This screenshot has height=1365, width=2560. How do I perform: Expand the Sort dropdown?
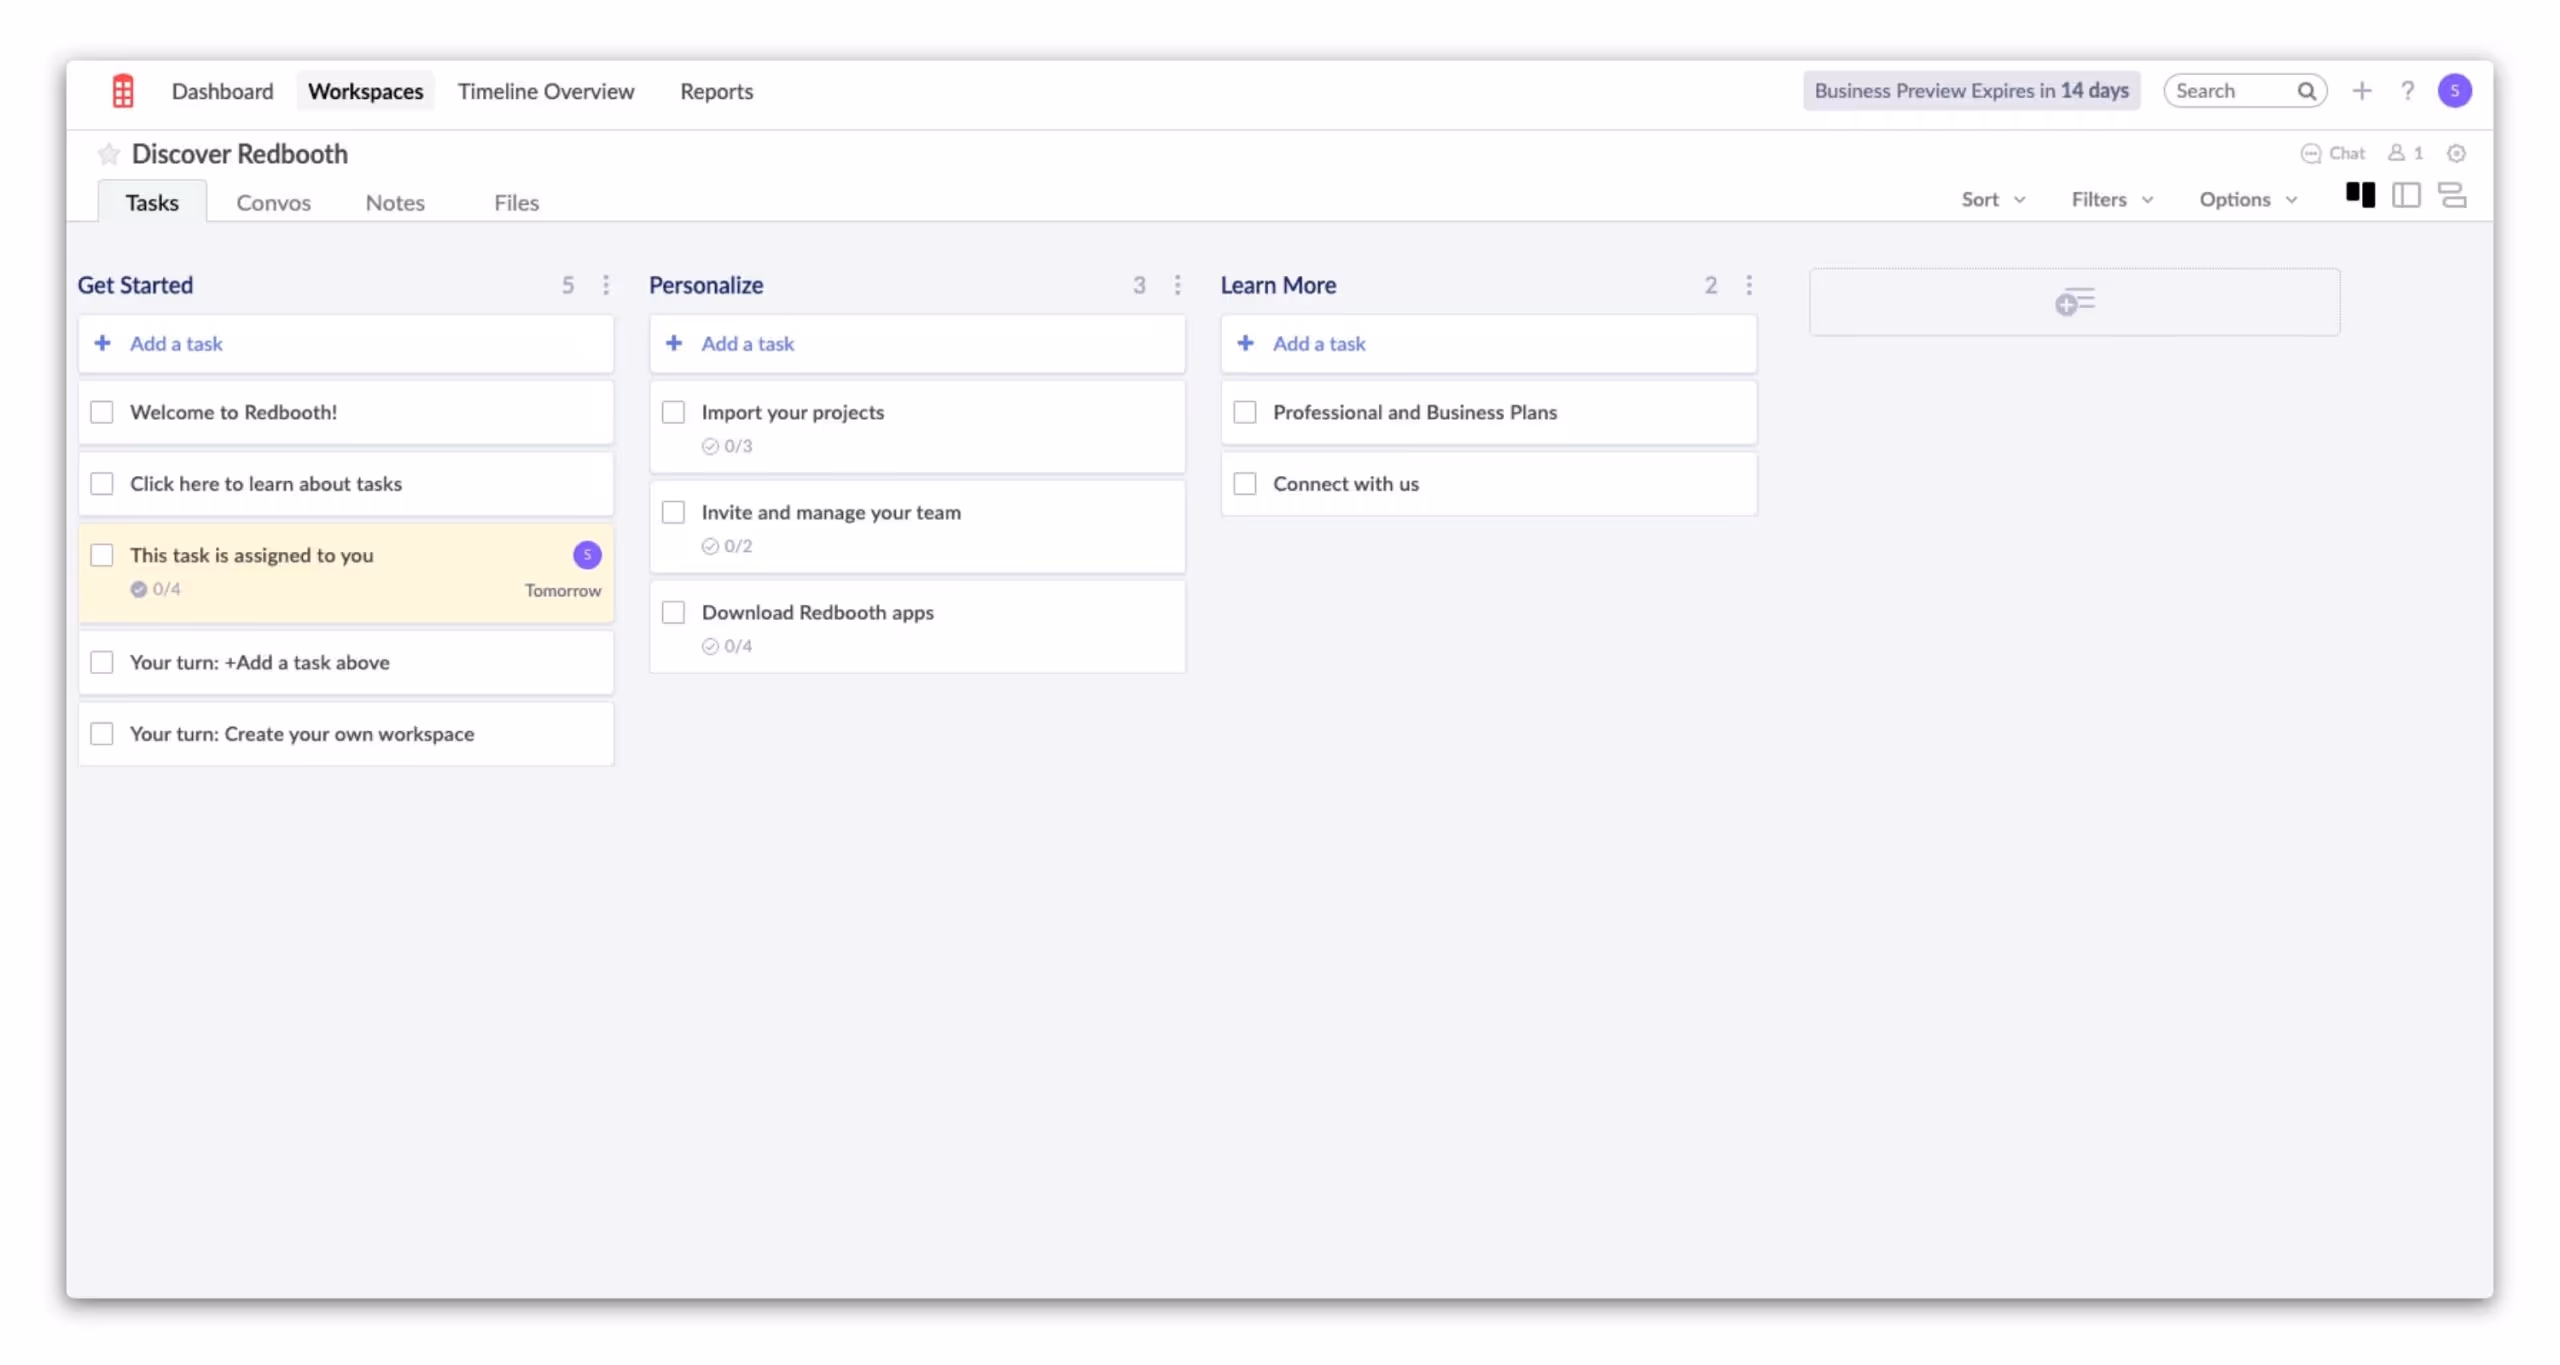(x=1992, y=200)
